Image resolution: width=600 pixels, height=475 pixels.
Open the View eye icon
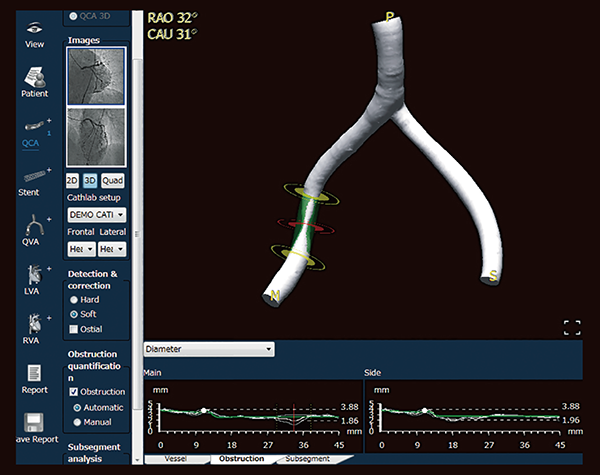[x=34, y=28]
